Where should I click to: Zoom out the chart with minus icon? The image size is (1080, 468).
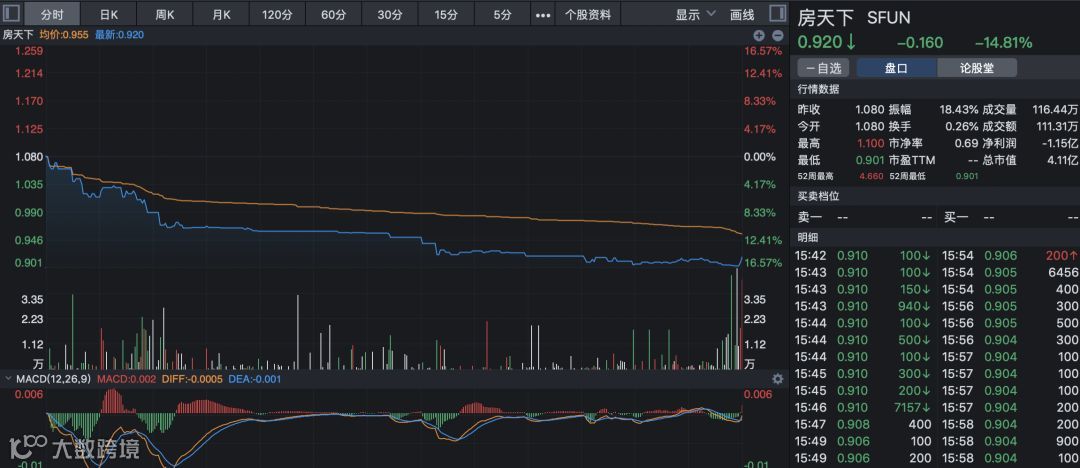778,35
